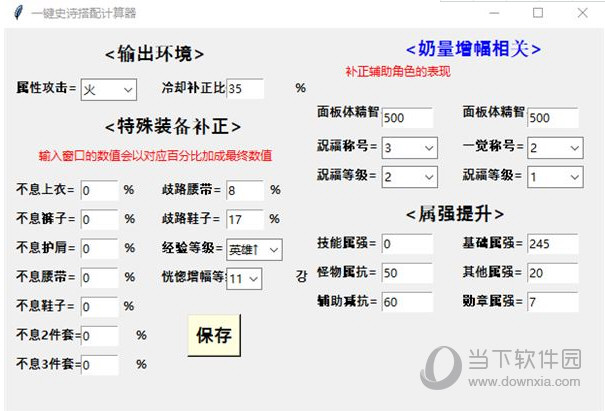Click the 歧路腰带 input field

pos(245,190)
